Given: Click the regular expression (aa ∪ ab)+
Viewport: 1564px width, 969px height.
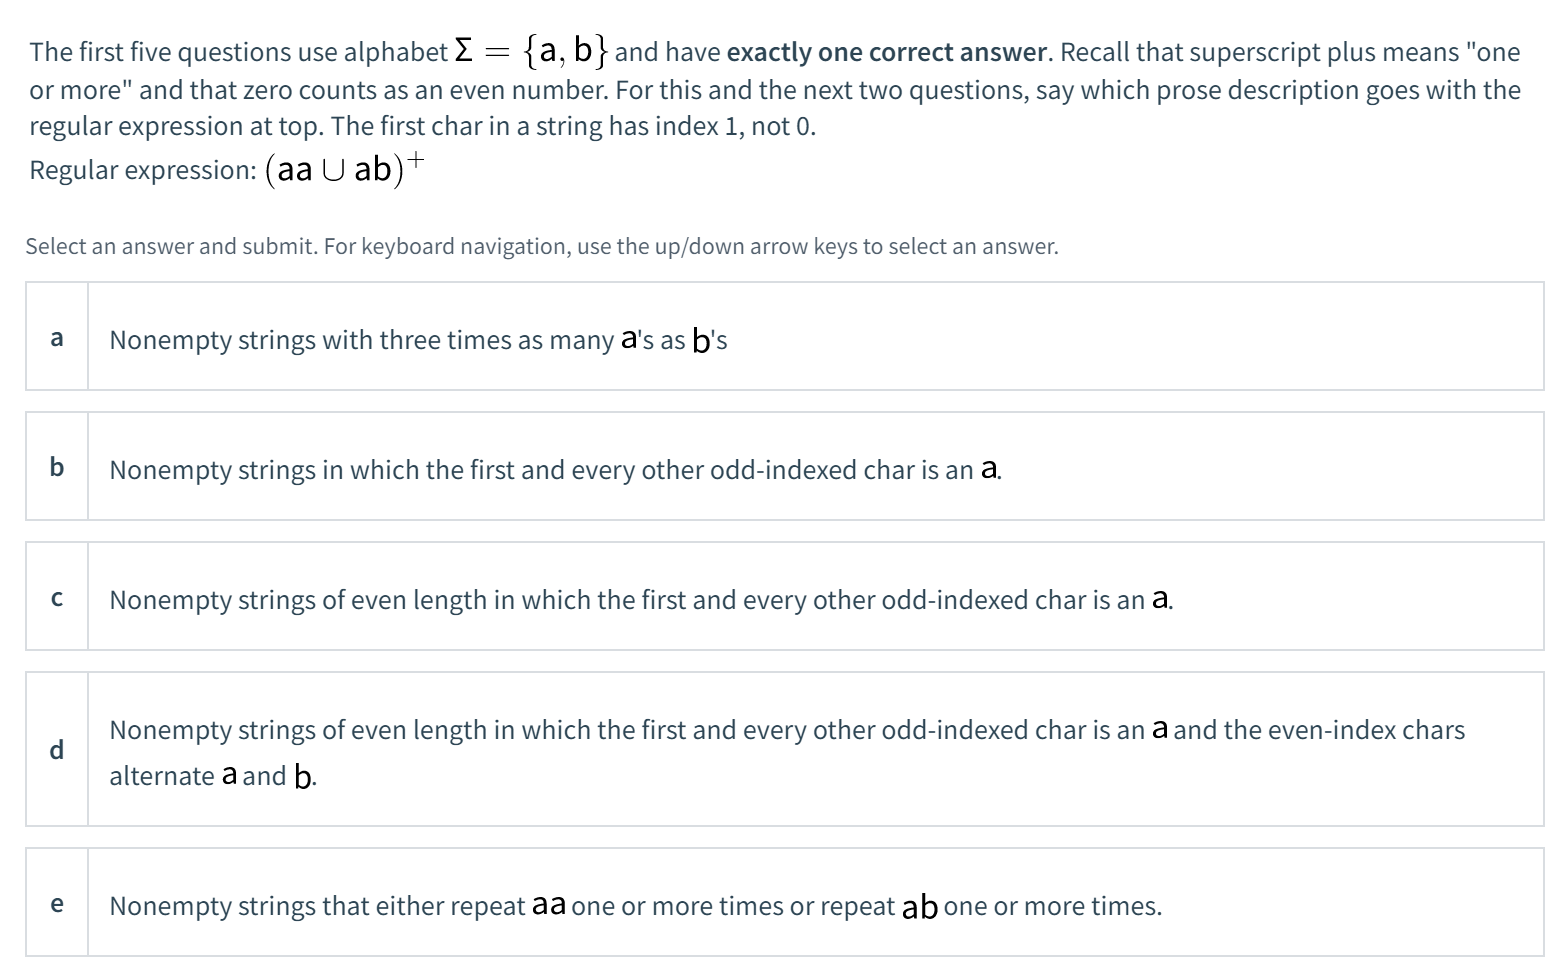Looking at the screenshot, I should [344, 169].
